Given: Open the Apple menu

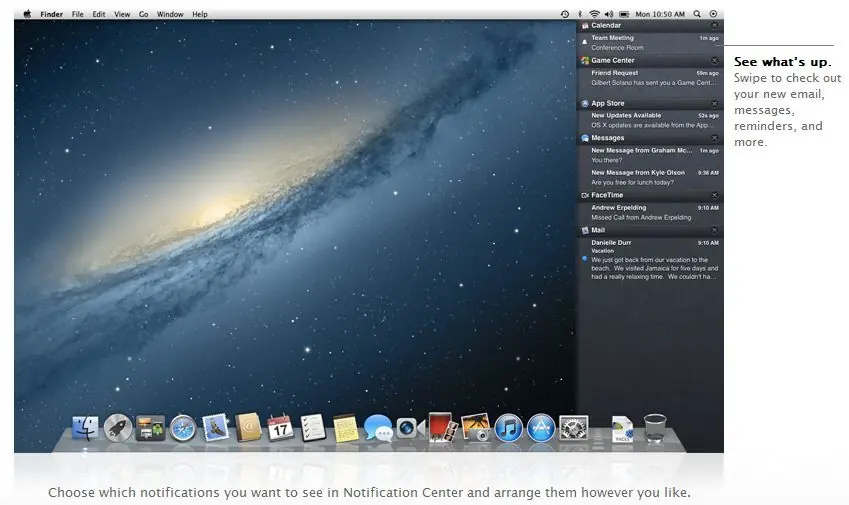Looking at the screenshot, I should coord(27,14).
